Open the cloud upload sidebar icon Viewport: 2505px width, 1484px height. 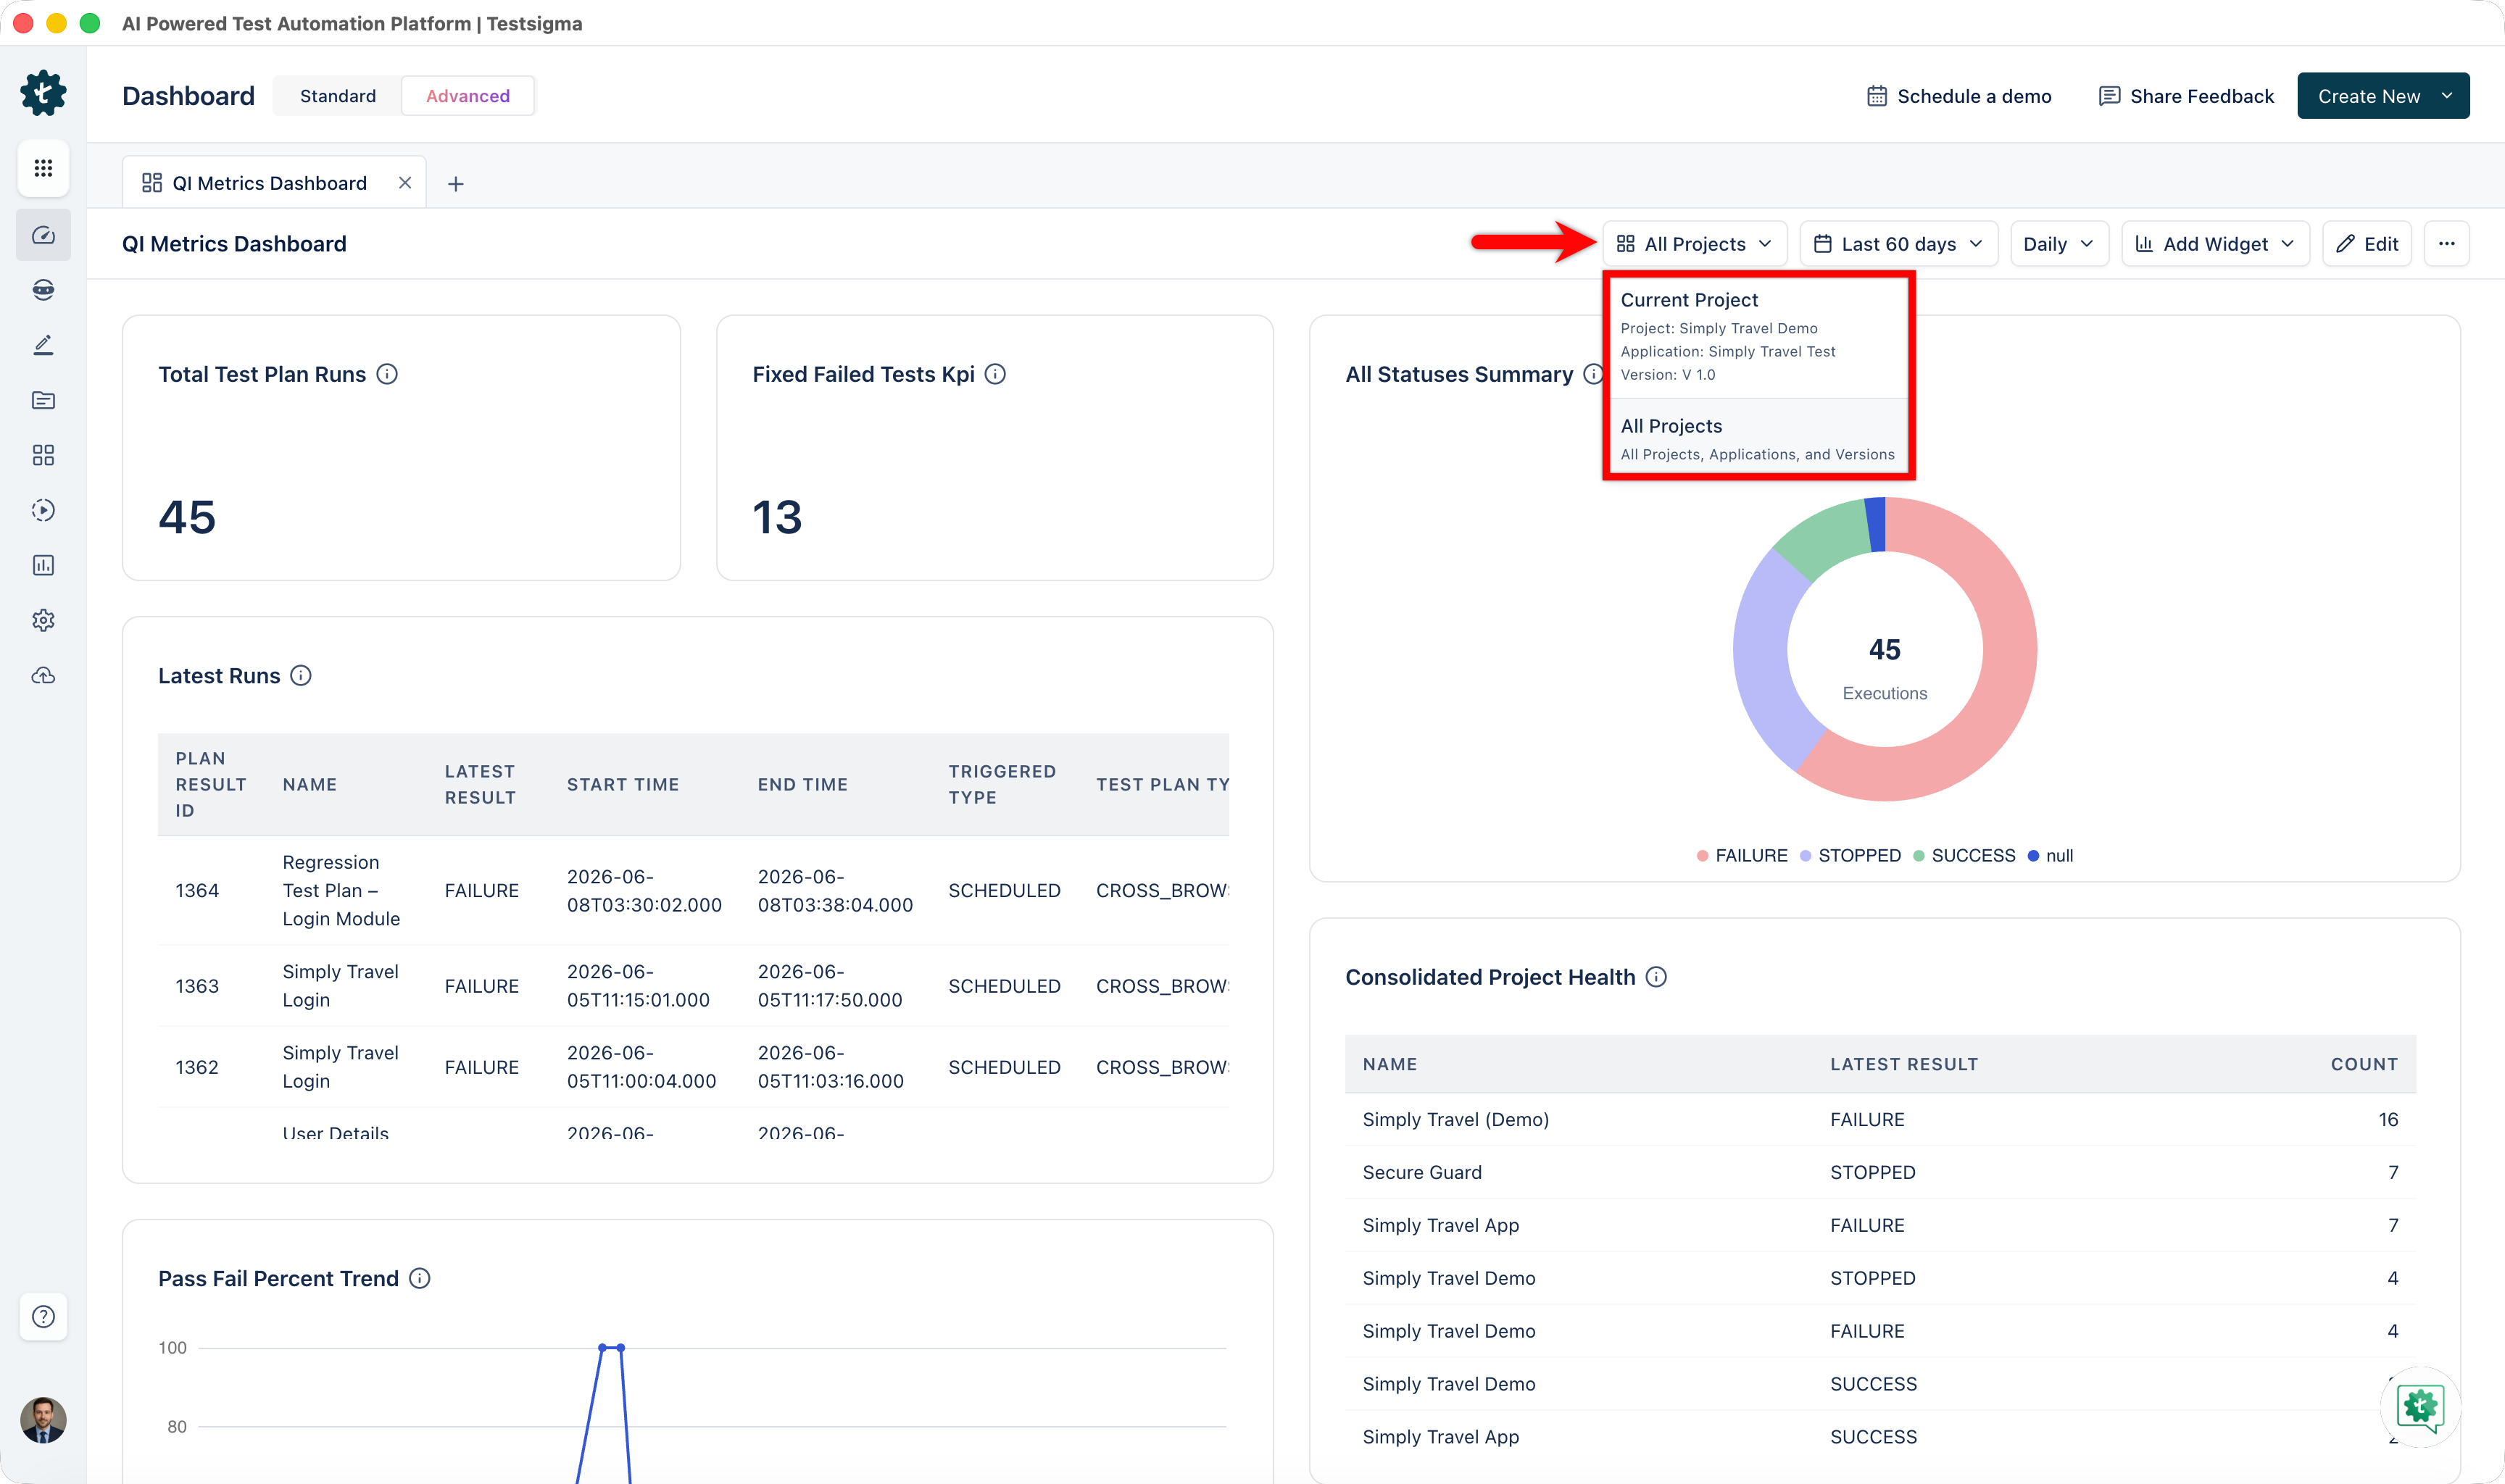43,675
